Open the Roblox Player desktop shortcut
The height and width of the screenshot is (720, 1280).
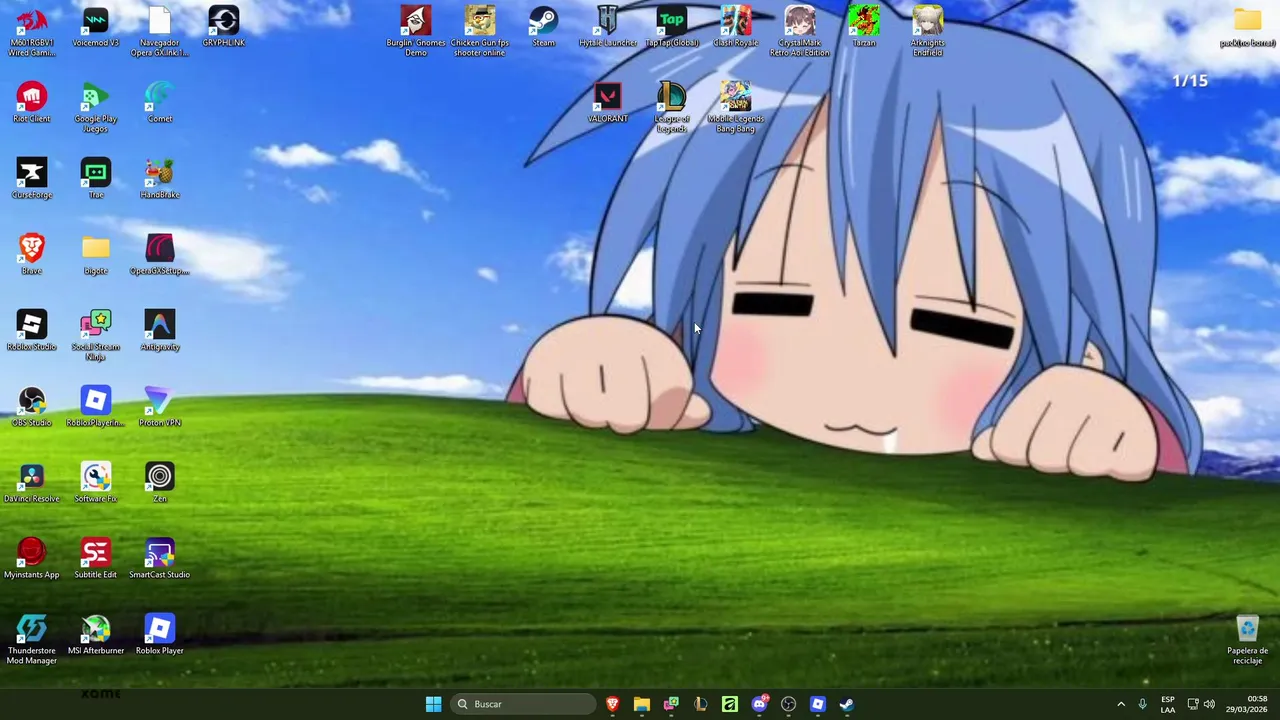159,636
